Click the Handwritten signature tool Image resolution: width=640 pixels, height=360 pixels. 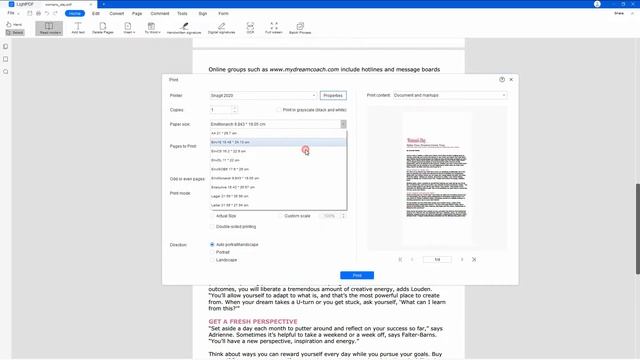pos(184,28)
